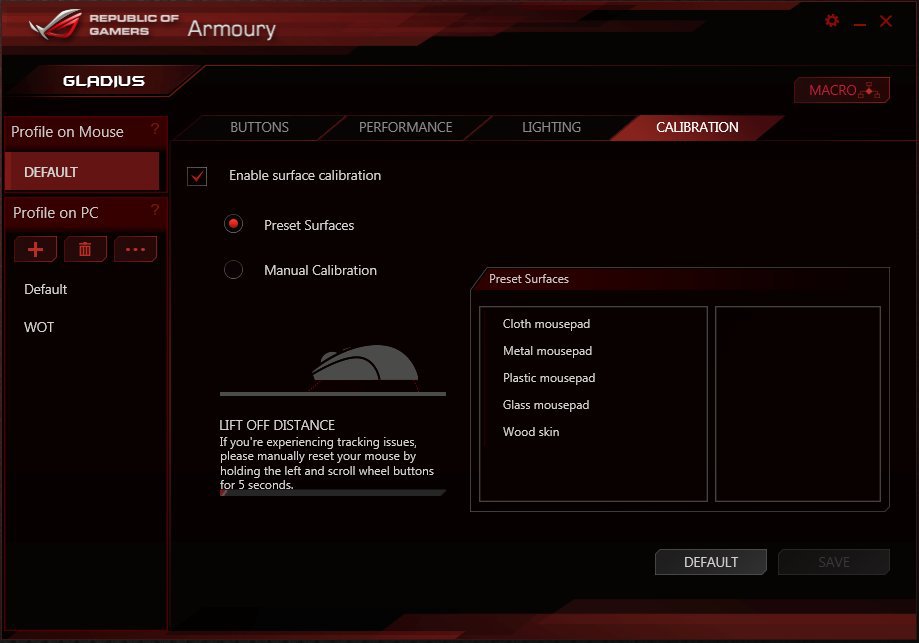Click the SAVE button
This screenshot has height=643, width=919.
pos(833,562)
